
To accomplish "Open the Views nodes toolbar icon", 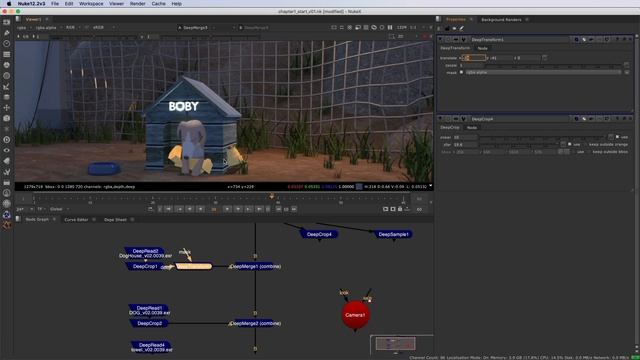I will click(x=7, y=150).
